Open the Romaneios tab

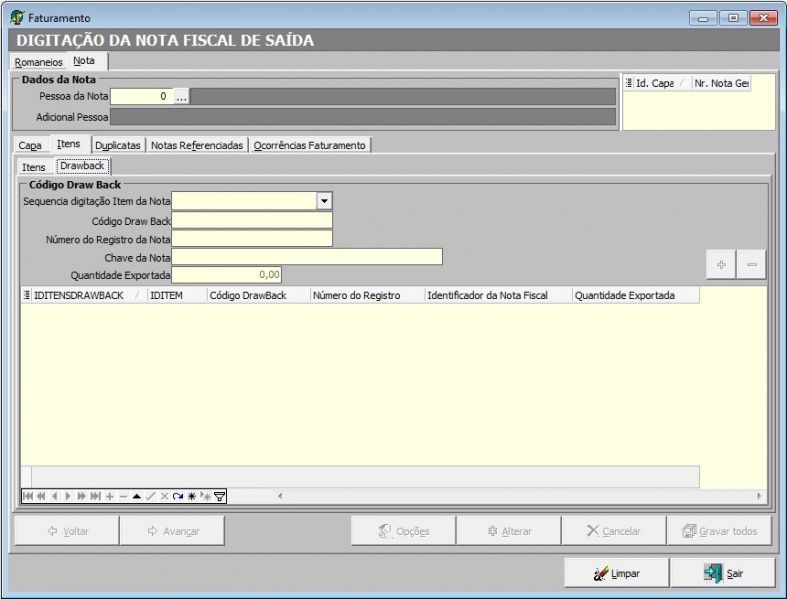coord(38,62)
